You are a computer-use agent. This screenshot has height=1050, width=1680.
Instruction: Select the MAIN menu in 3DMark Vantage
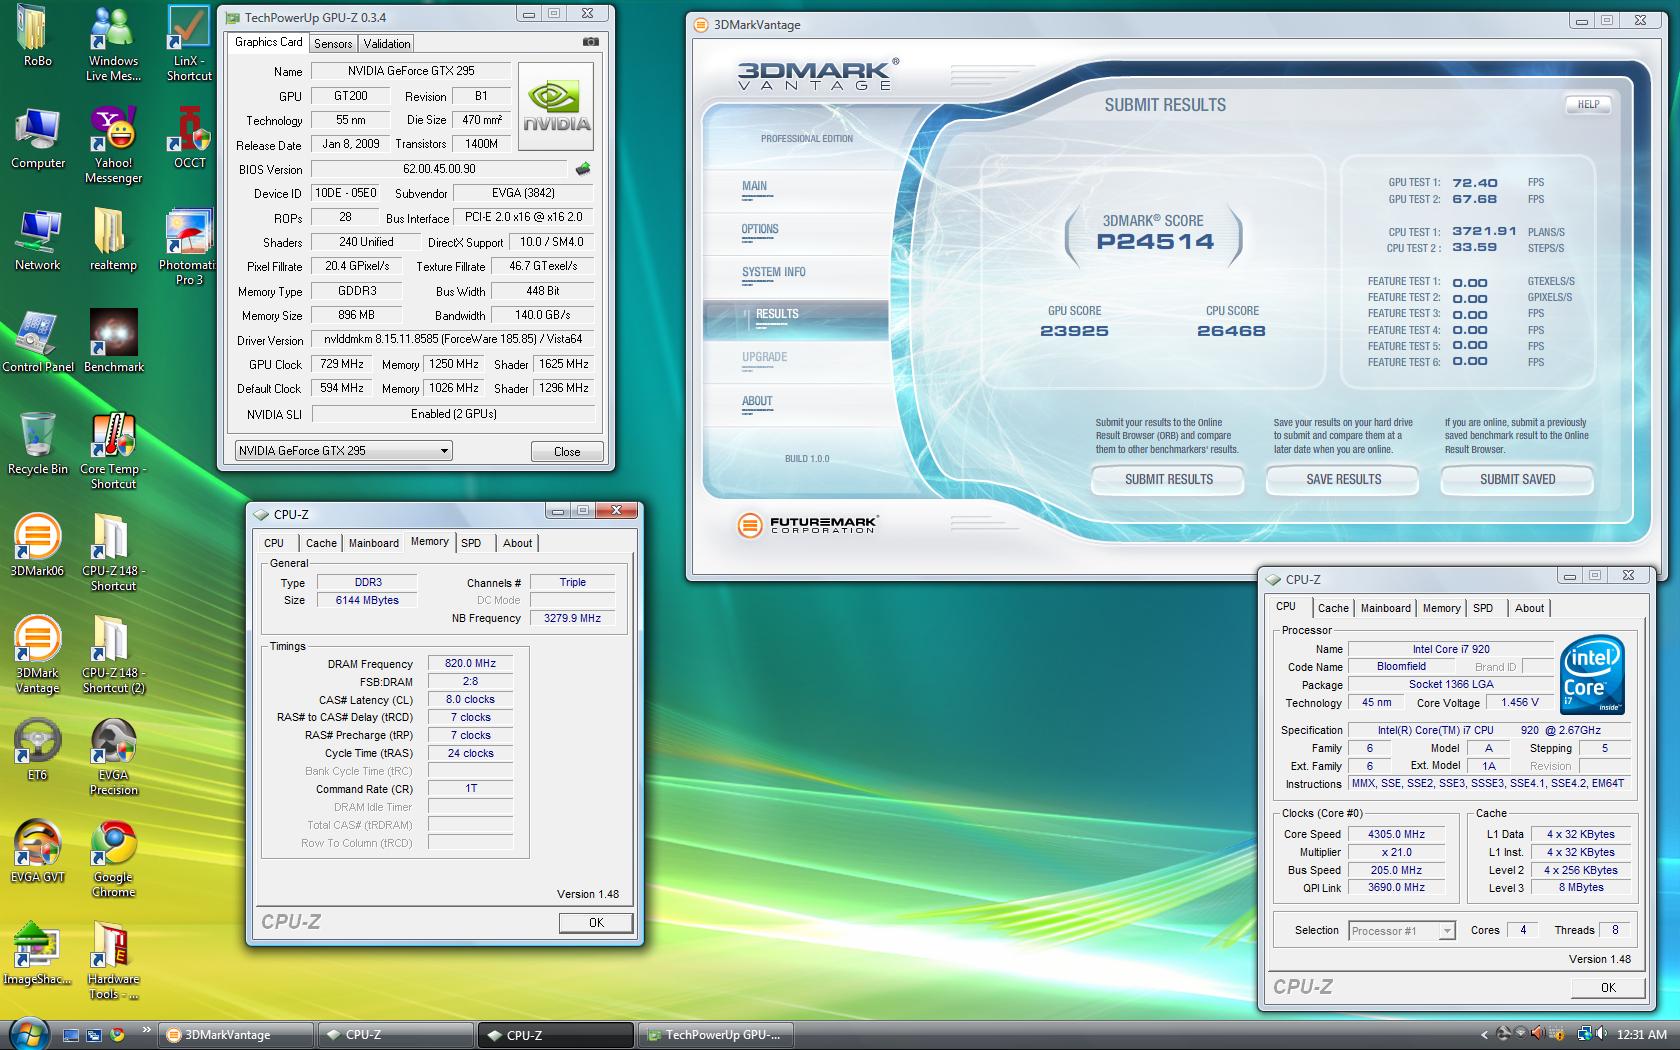755,186
